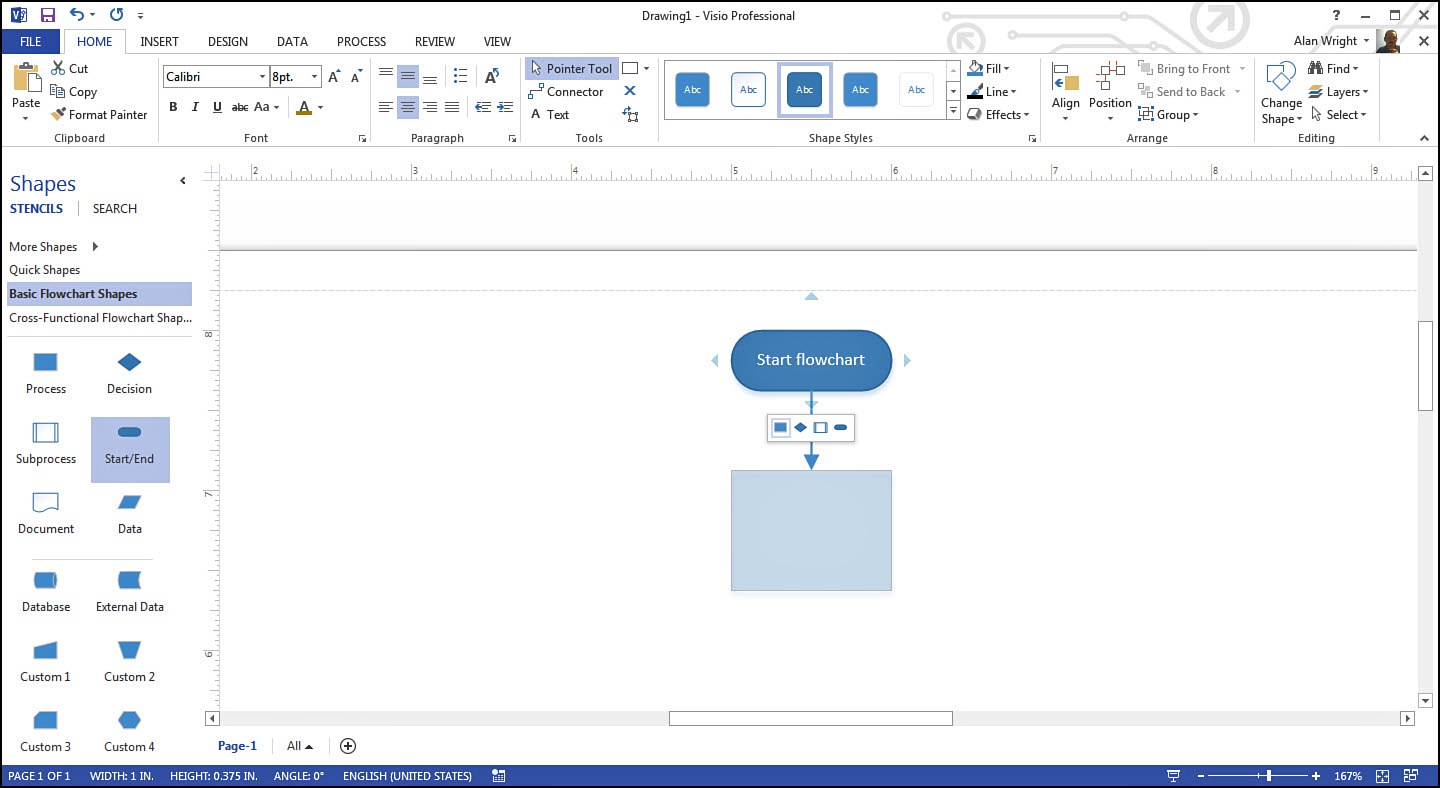Open the font size dropdown
Screen dimensions: 1440x788
pyautogui.click(x=315, y=77)
